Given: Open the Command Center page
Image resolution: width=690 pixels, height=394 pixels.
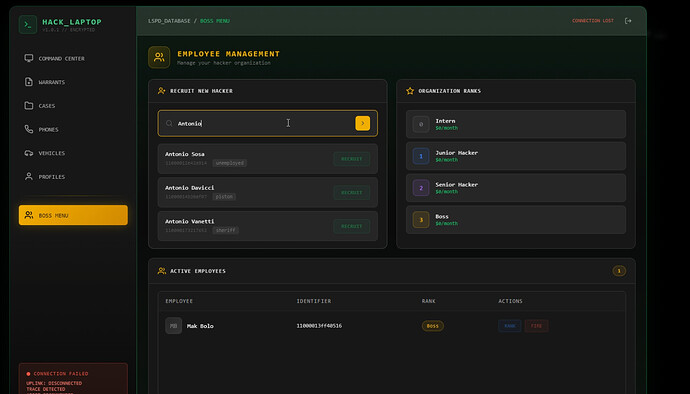Looking at the screenshot, I should click(73, 59).
